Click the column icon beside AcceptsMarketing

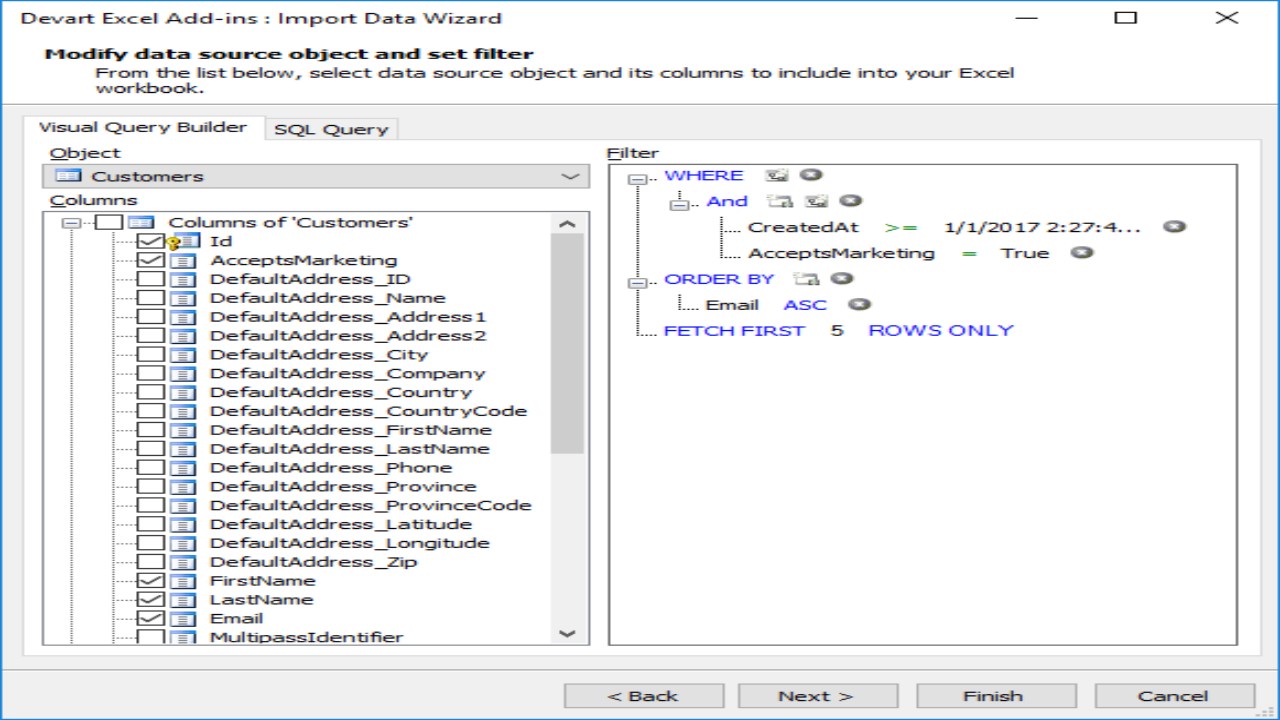pyautogui.click(x=183, y=260)
